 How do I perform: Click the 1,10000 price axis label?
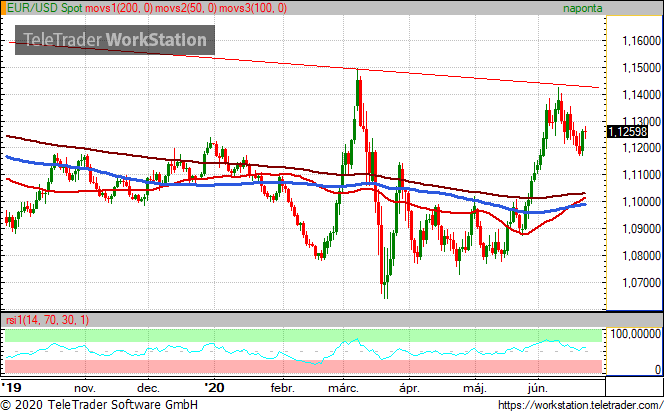[x=641, y=202]
